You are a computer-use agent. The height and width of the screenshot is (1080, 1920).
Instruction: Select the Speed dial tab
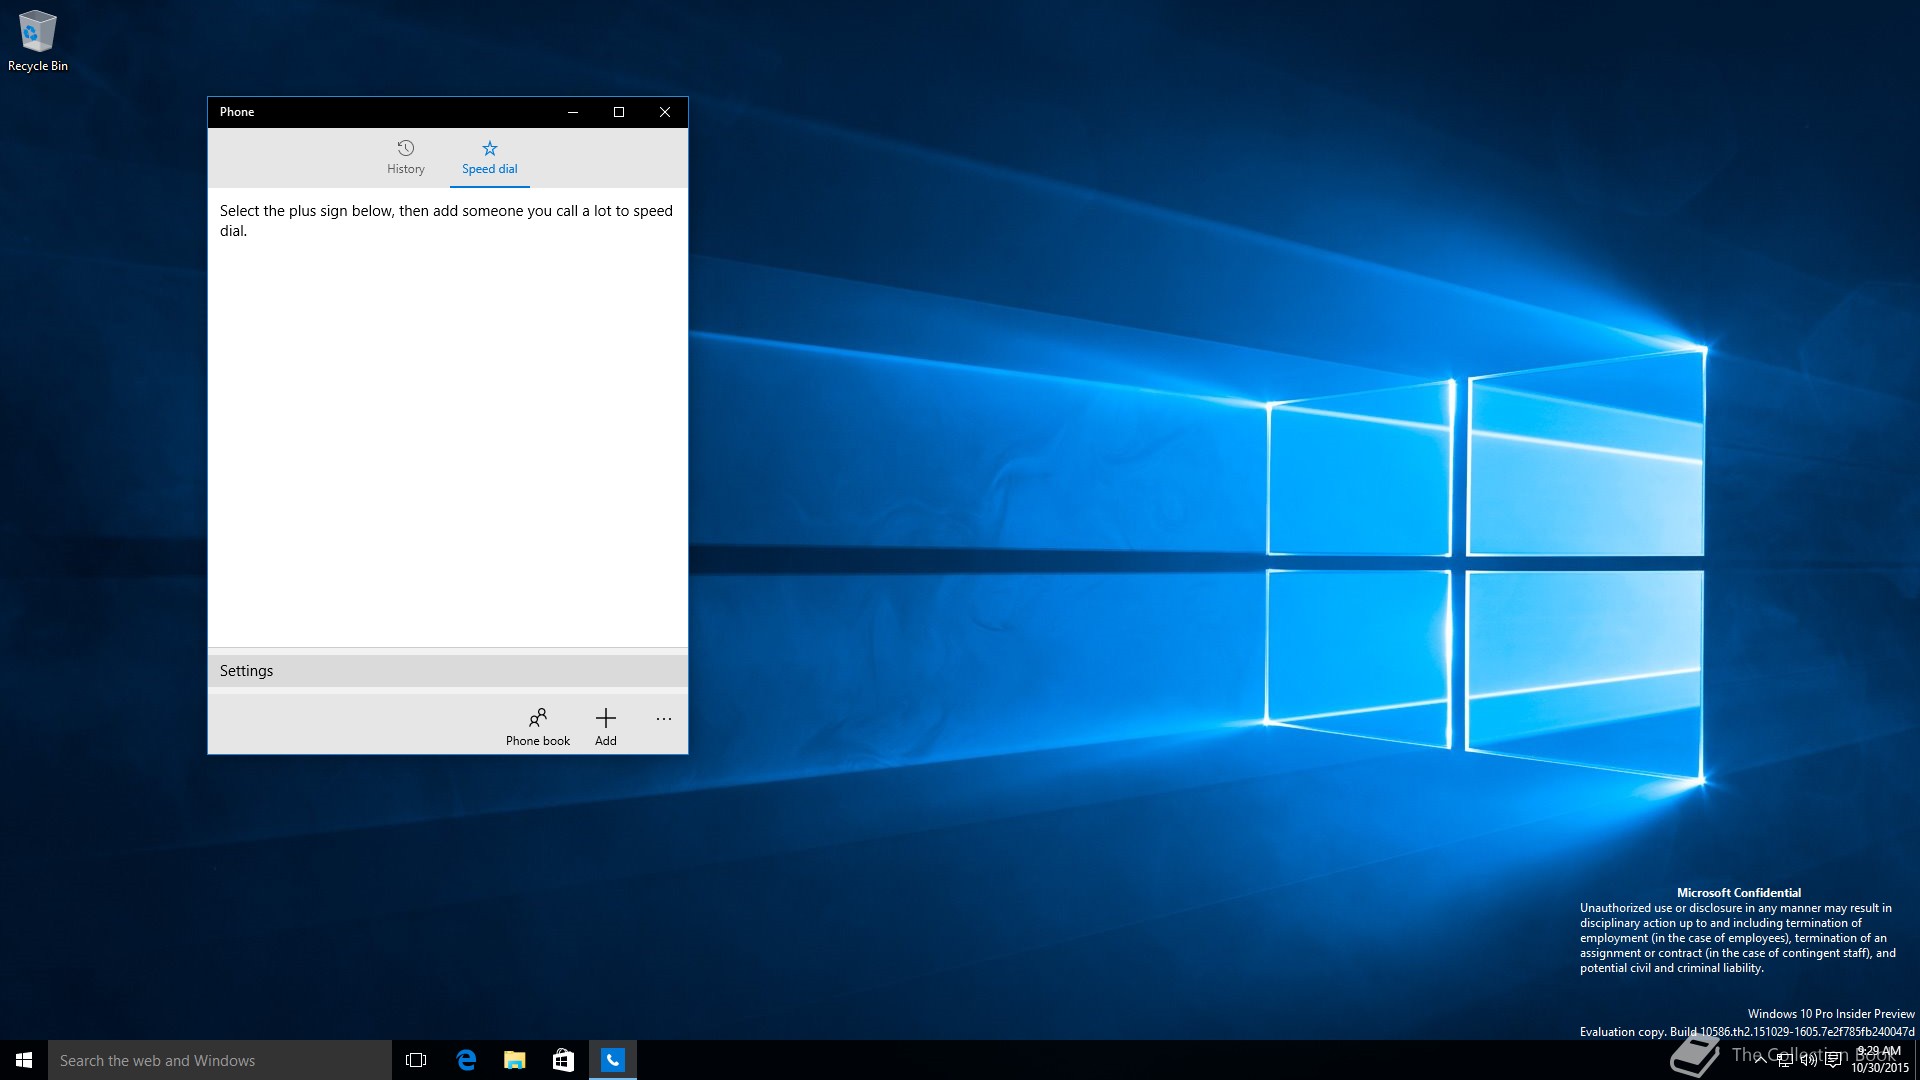point(489,158)
